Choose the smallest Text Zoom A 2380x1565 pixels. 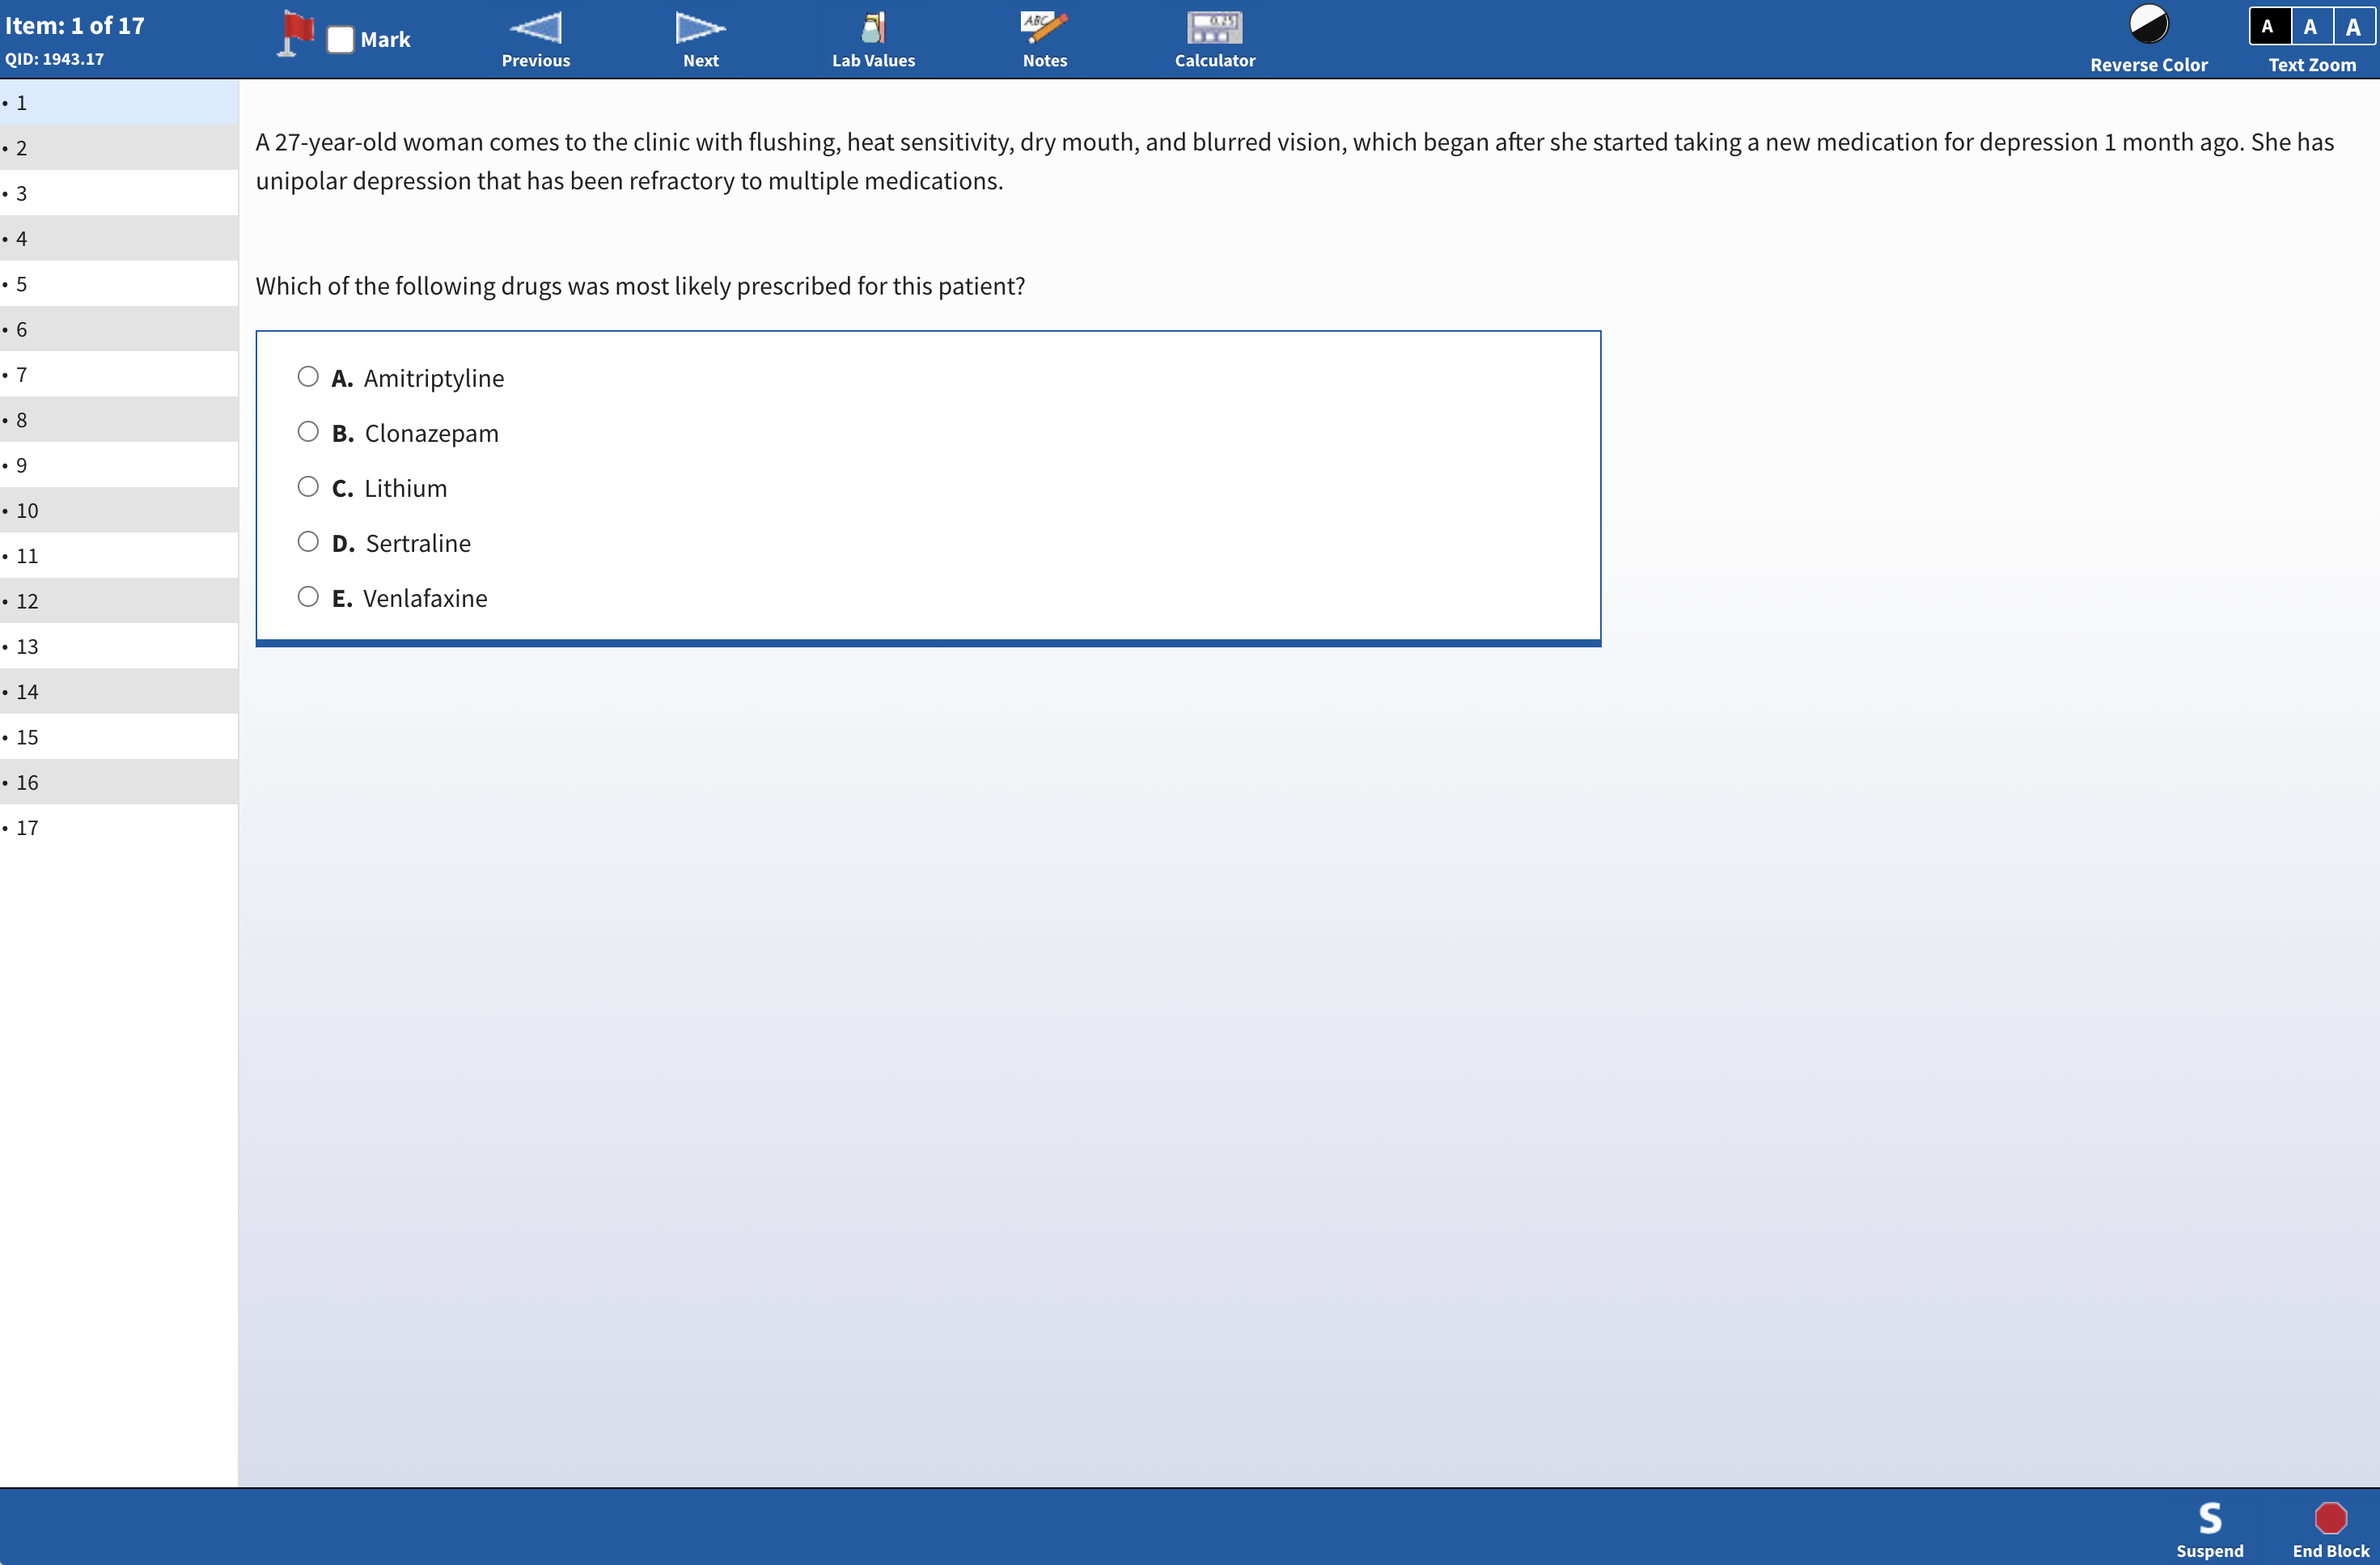pyautogui.click(x=2268, y=26)
